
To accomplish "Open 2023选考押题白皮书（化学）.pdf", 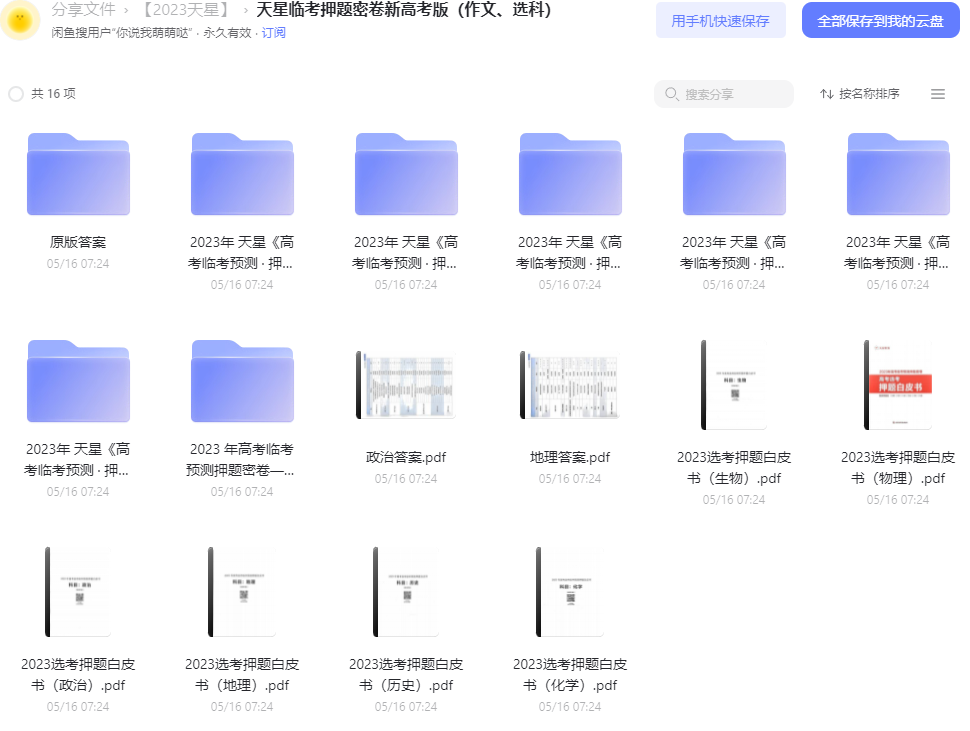I will (570, 592).
